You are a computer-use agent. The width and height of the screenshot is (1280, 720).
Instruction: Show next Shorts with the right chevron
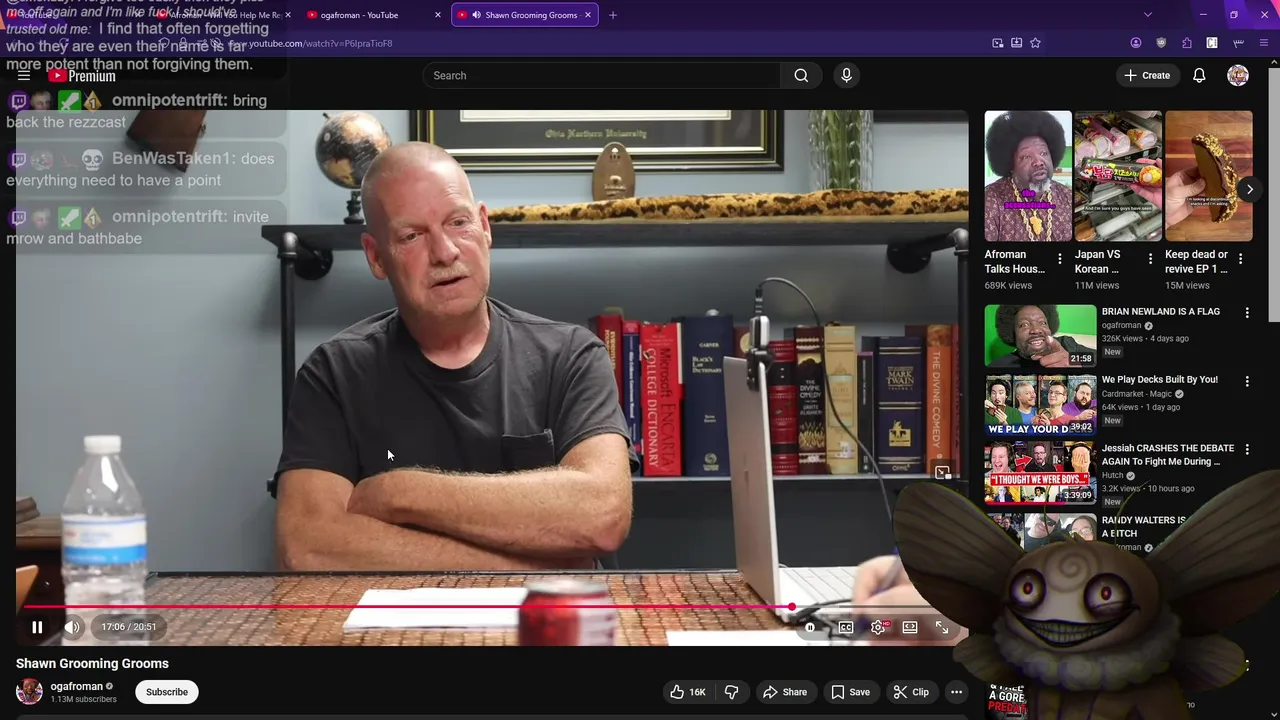(x=1249, y=189)
